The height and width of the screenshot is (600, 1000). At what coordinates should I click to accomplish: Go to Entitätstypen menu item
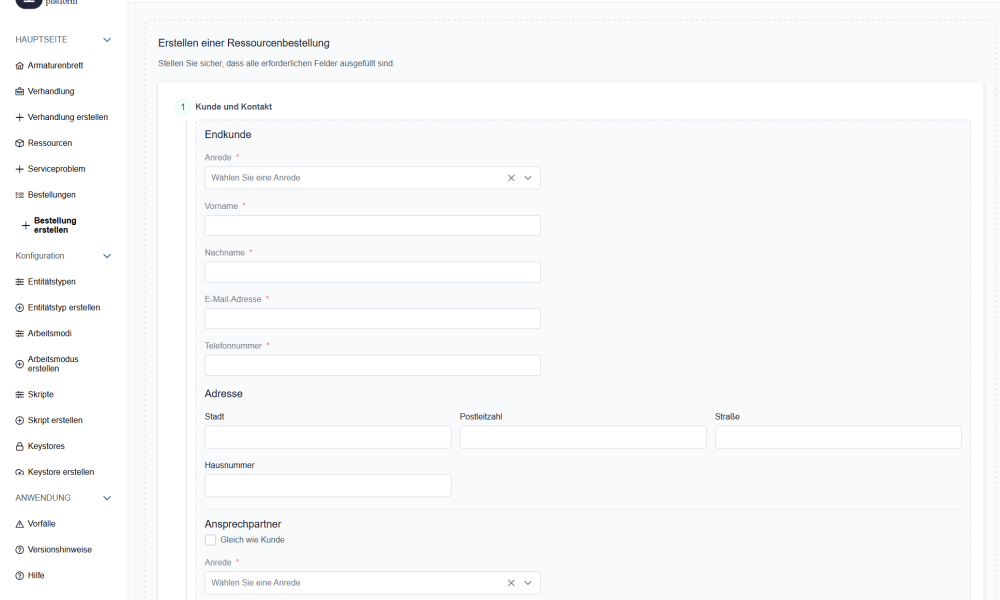51,282
